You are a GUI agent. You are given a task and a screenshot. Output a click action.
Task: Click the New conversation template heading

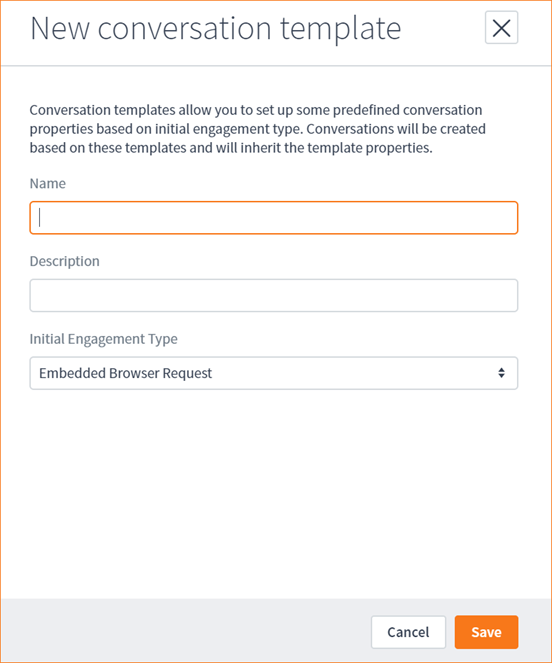pyautogui.click(x=216, y=29)
